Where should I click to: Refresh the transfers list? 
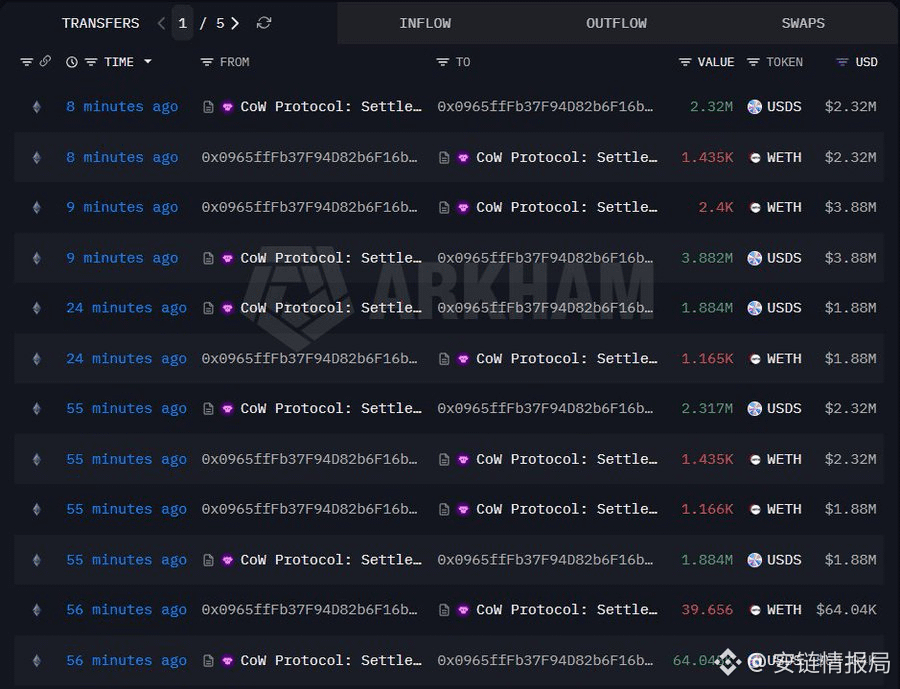[x=264, y=23]
